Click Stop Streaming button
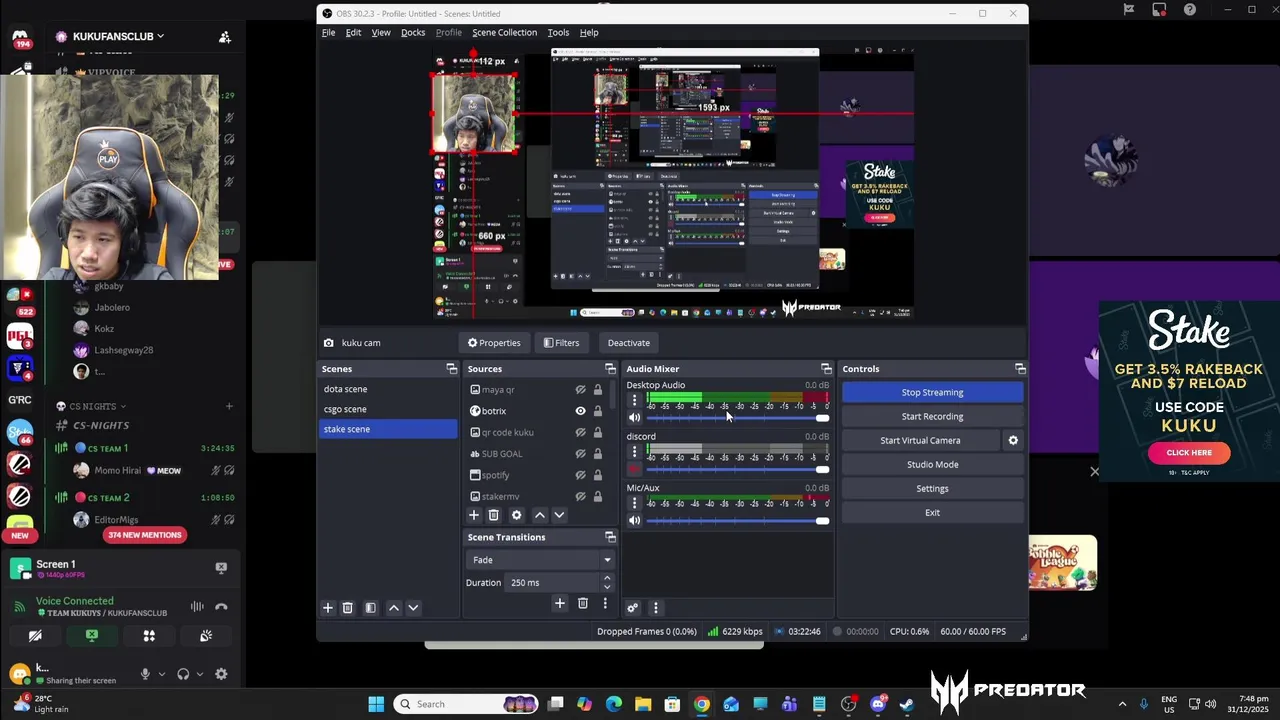1280x720 pixels. [932, 393]
